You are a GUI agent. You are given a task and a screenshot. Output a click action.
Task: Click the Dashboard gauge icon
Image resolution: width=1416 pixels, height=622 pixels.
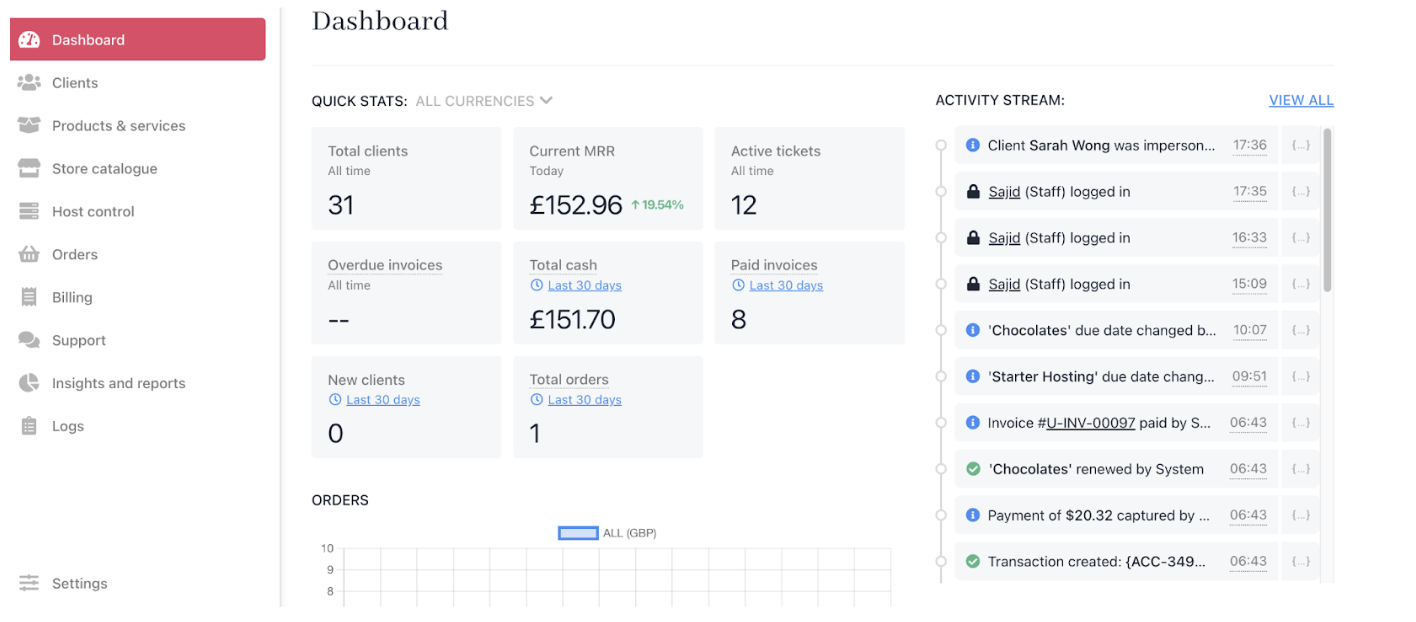point(29,40)
